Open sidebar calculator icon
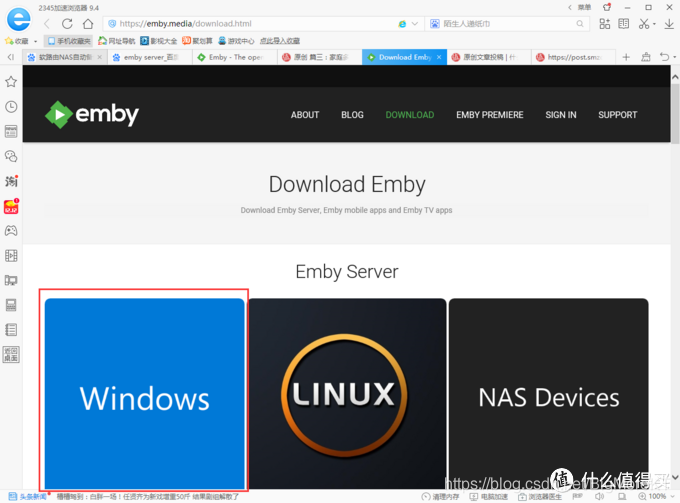The image size is (680, 503). click(11, 305)
